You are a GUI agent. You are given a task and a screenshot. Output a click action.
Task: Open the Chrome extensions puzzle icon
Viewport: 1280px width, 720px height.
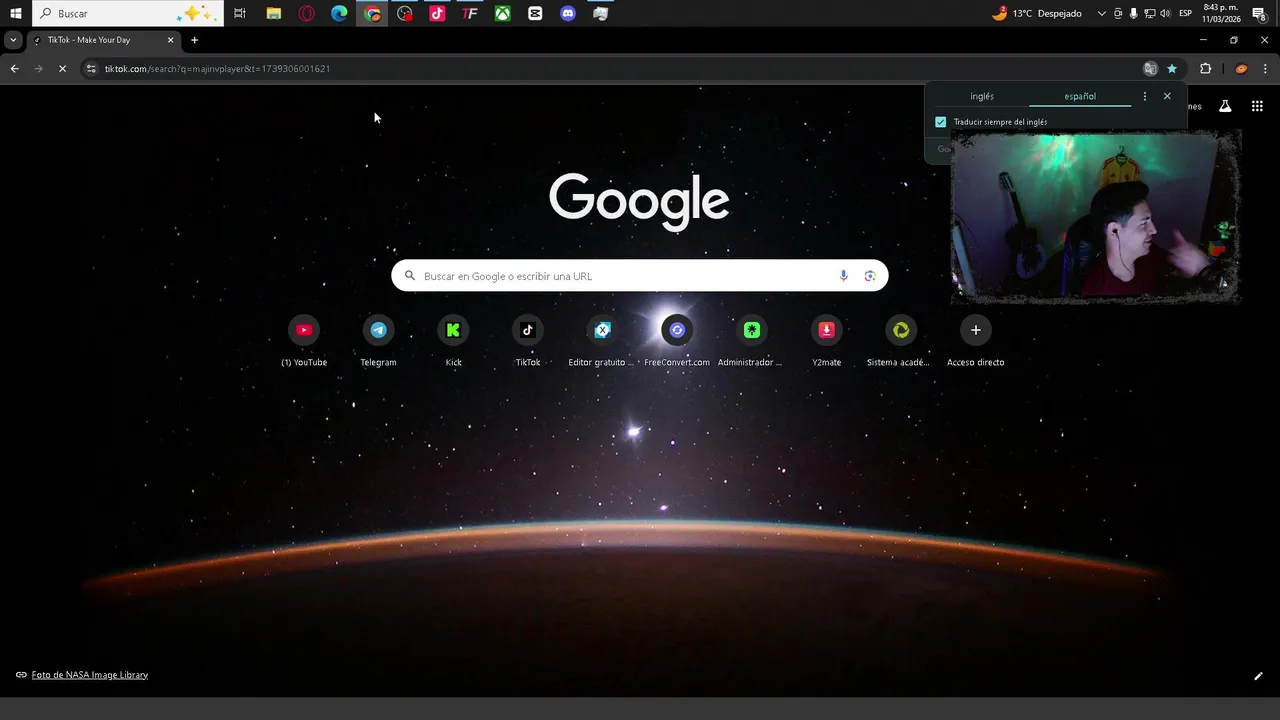(x=1205, y=69)
